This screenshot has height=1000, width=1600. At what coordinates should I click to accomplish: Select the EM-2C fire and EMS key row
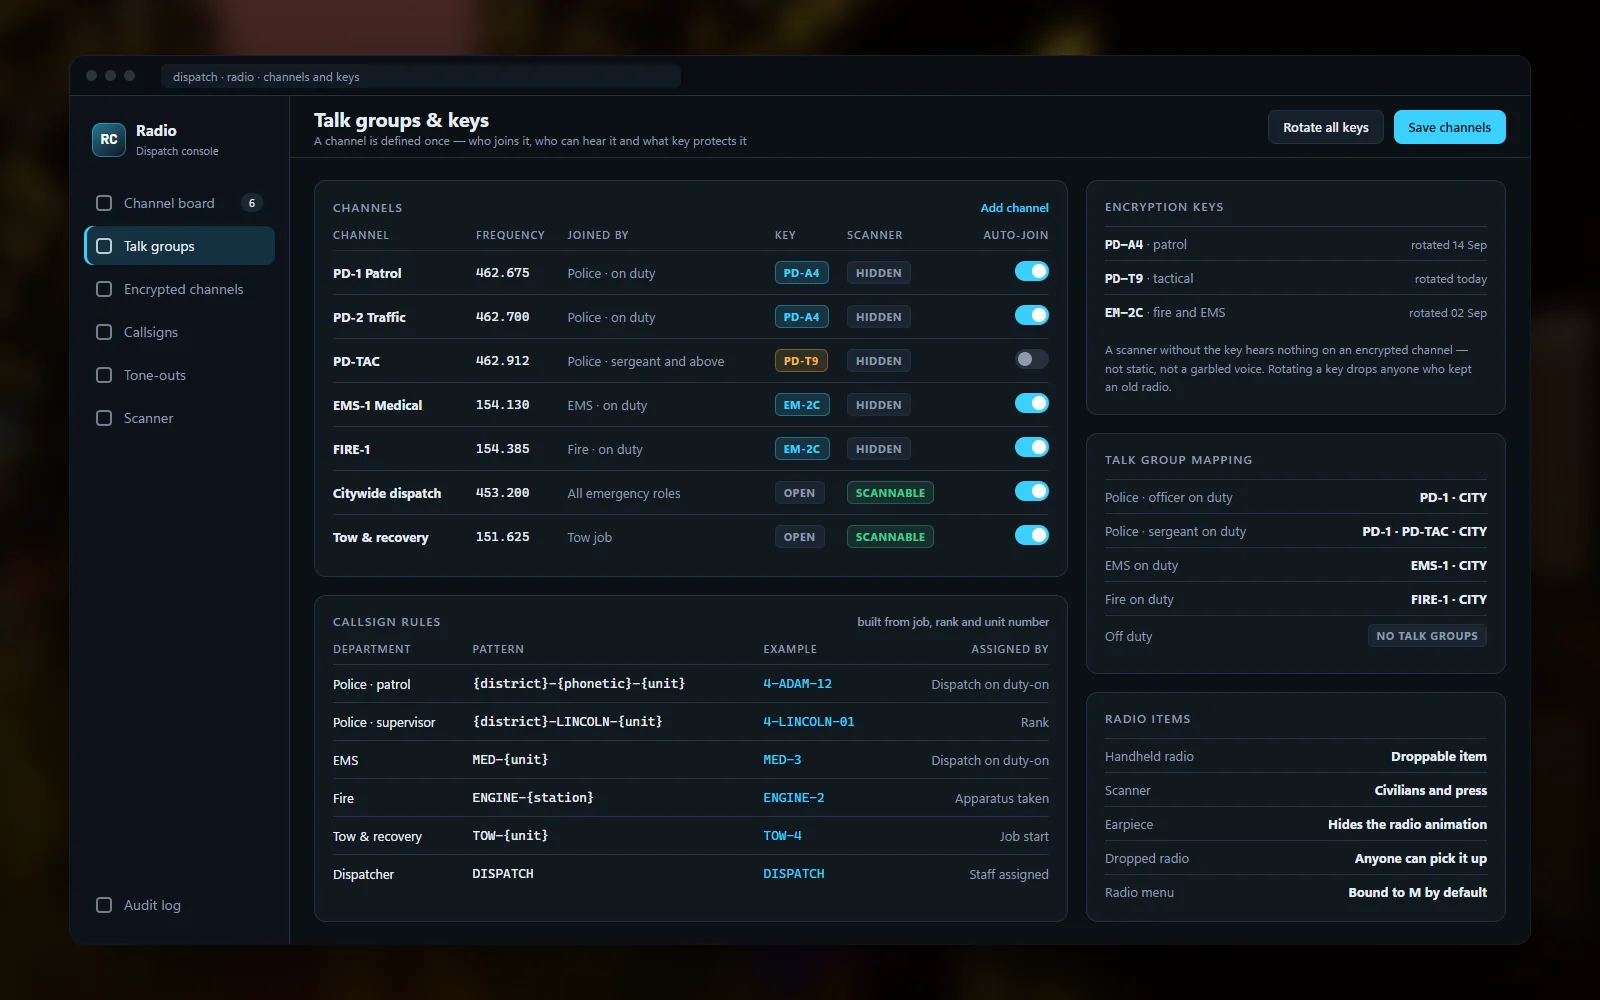click(x=1295, y=312)
